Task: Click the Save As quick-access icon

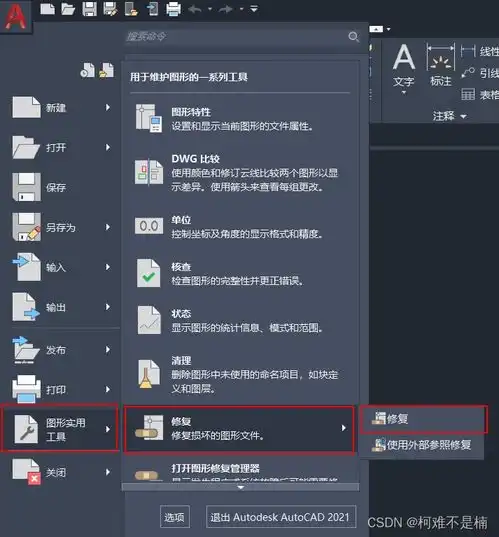Action: (x=110, y=9)
